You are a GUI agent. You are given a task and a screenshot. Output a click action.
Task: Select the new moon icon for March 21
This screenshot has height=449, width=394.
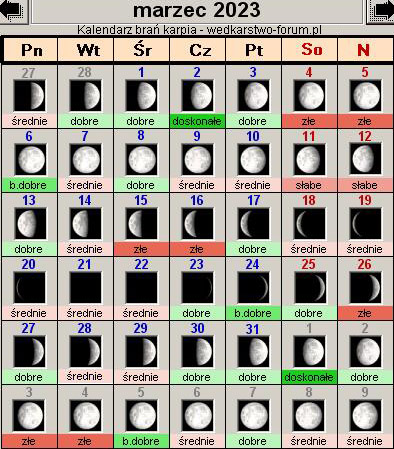[x=86, y=288]
